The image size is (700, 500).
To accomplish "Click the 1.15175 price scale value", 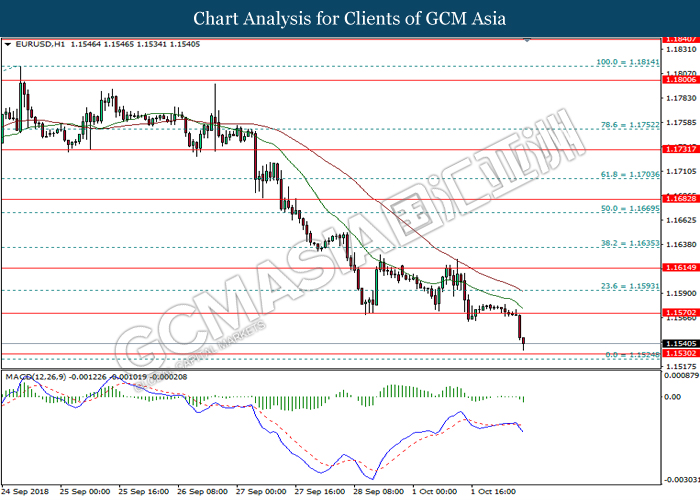I will point(681,366).
